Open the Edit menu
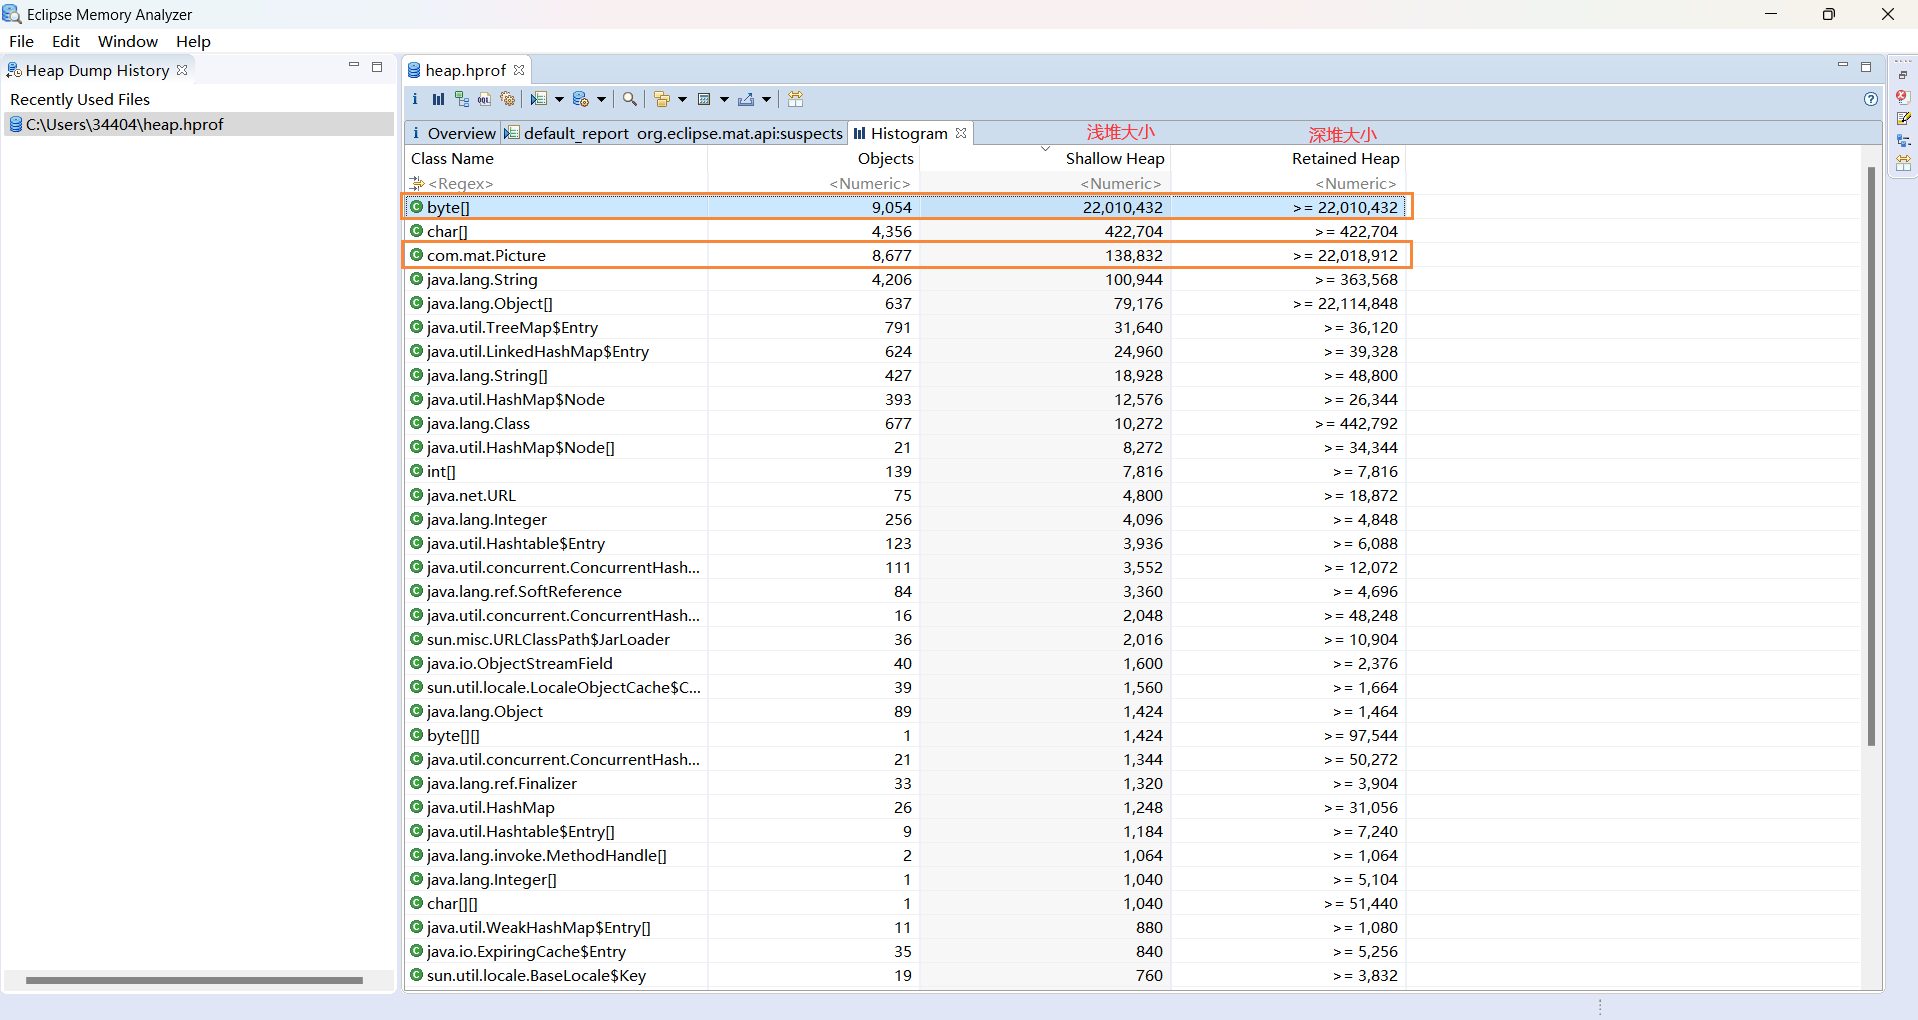Image resolution: width=1918 pixels, height=1020 pixels. [66, 41]
